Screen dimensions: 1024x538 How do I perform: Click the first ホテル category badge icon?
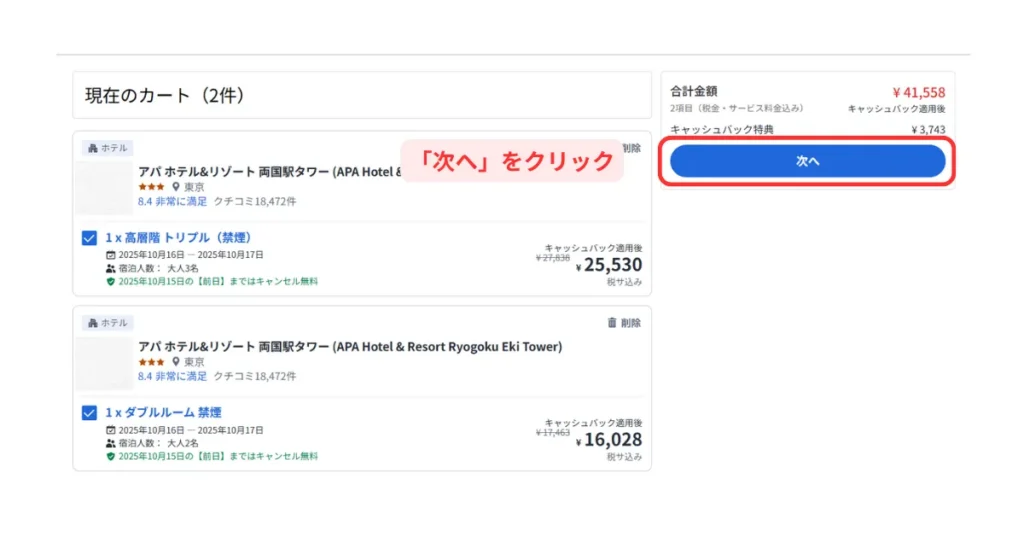click(93, 148)
